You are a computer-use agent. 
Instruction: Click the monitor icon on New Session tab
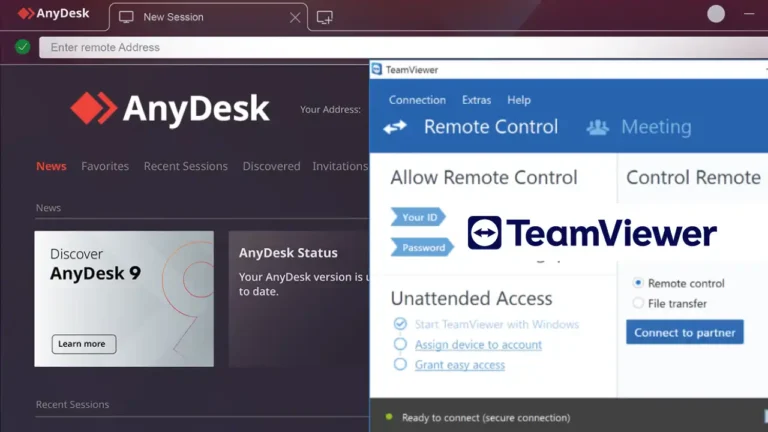tap(126, 17)
